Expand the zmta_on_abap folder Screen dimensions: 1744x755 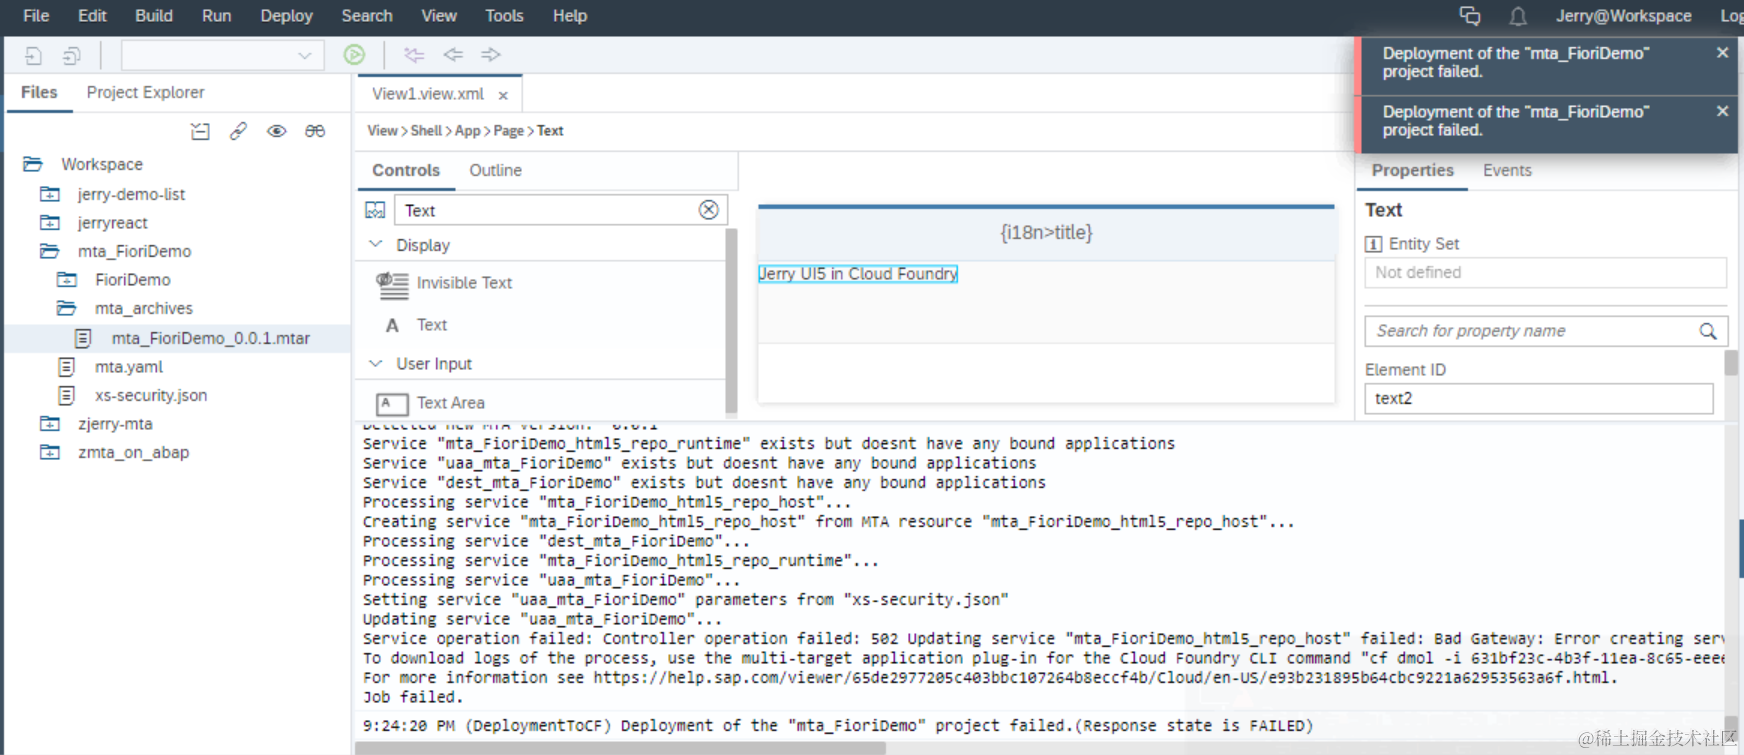pos(50,452)
